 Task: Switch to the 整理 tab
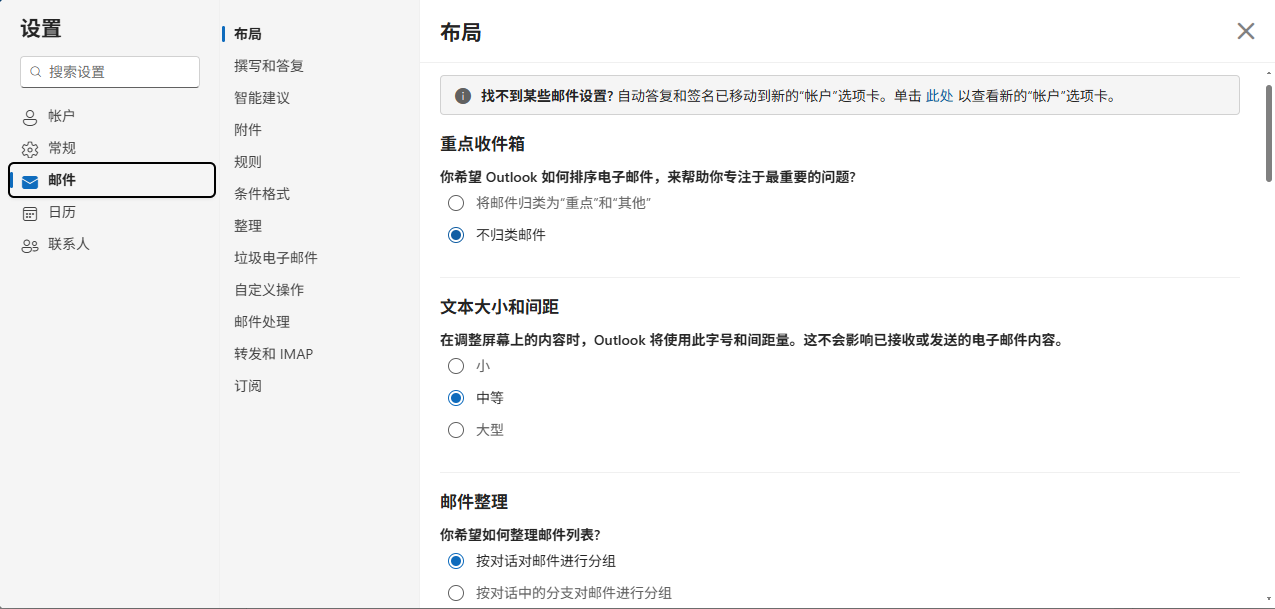click(x=248, y=226)
